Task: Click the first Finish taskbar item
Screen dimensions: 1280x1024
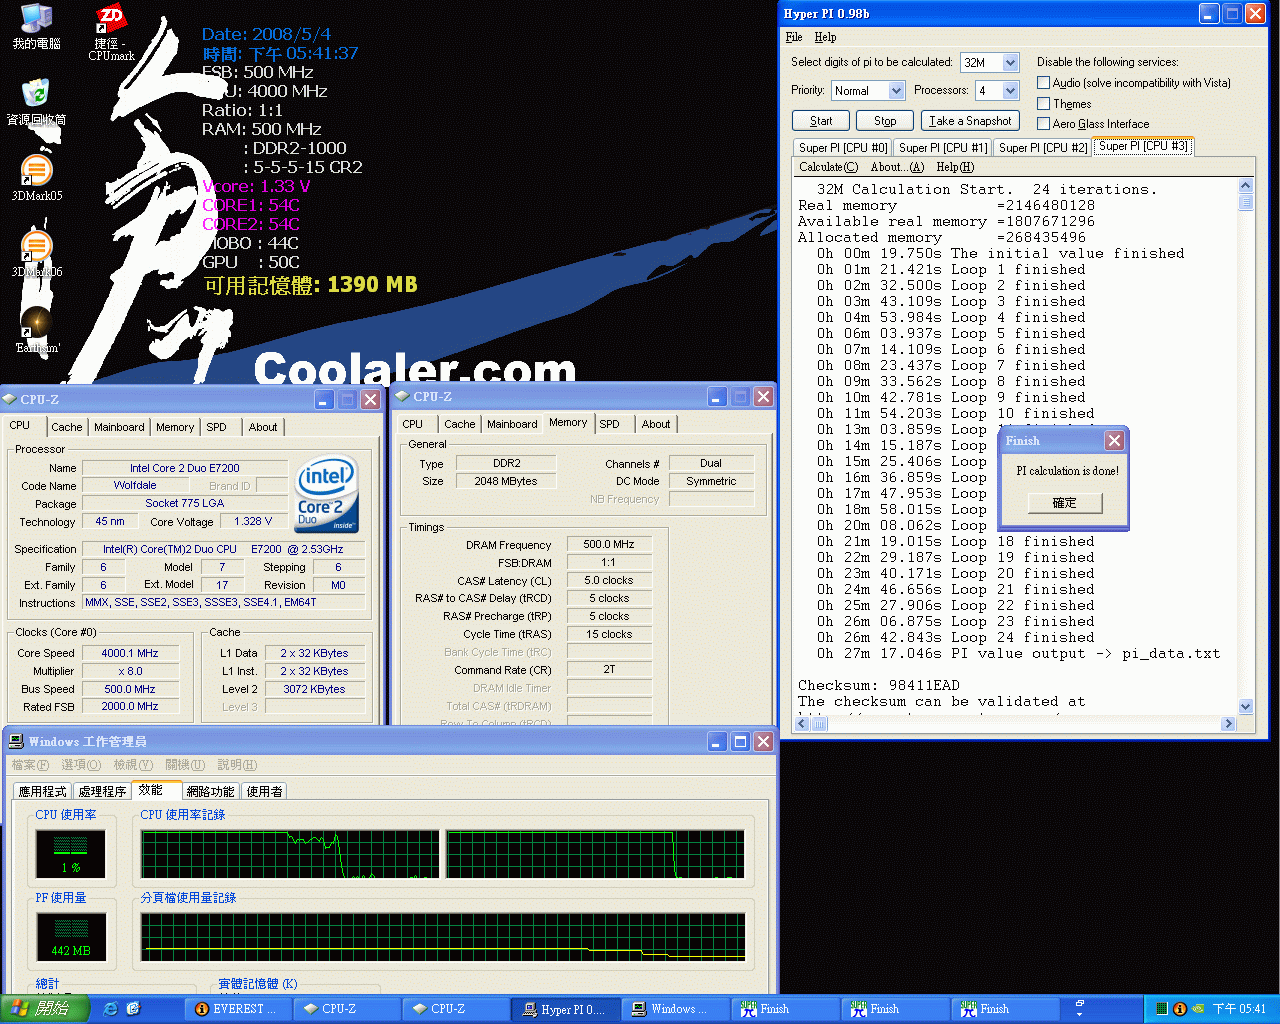Action: 785,1009
